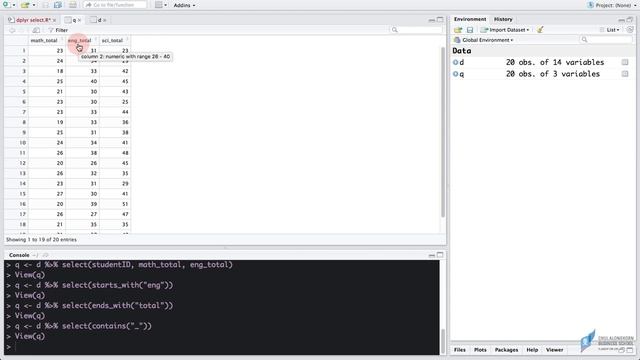Click the sci_total value 51 in row 16
Screen dimensions: 640x360
point(125,204)
